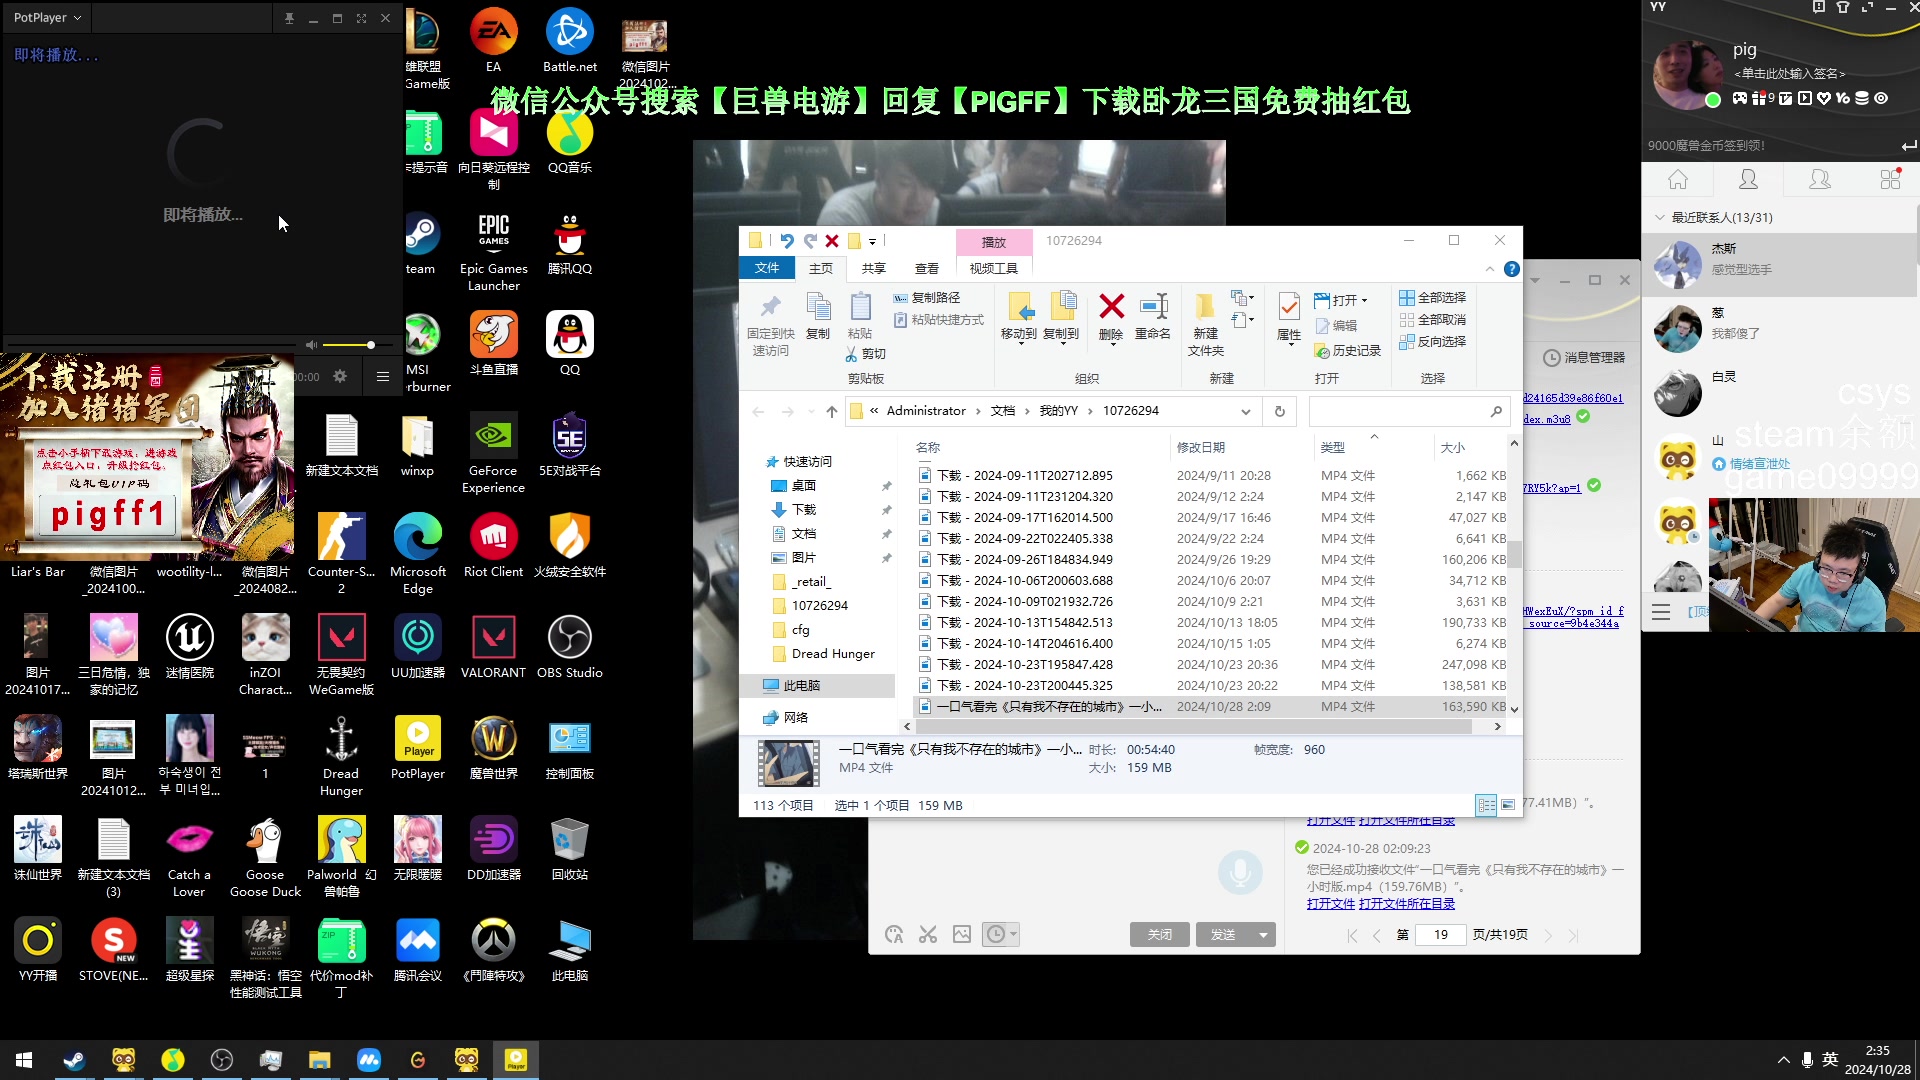This screenshot has height=1080, width=1920.
Task: Switch to Home (主页) ribbon tab
Action: tap(821, 269)
